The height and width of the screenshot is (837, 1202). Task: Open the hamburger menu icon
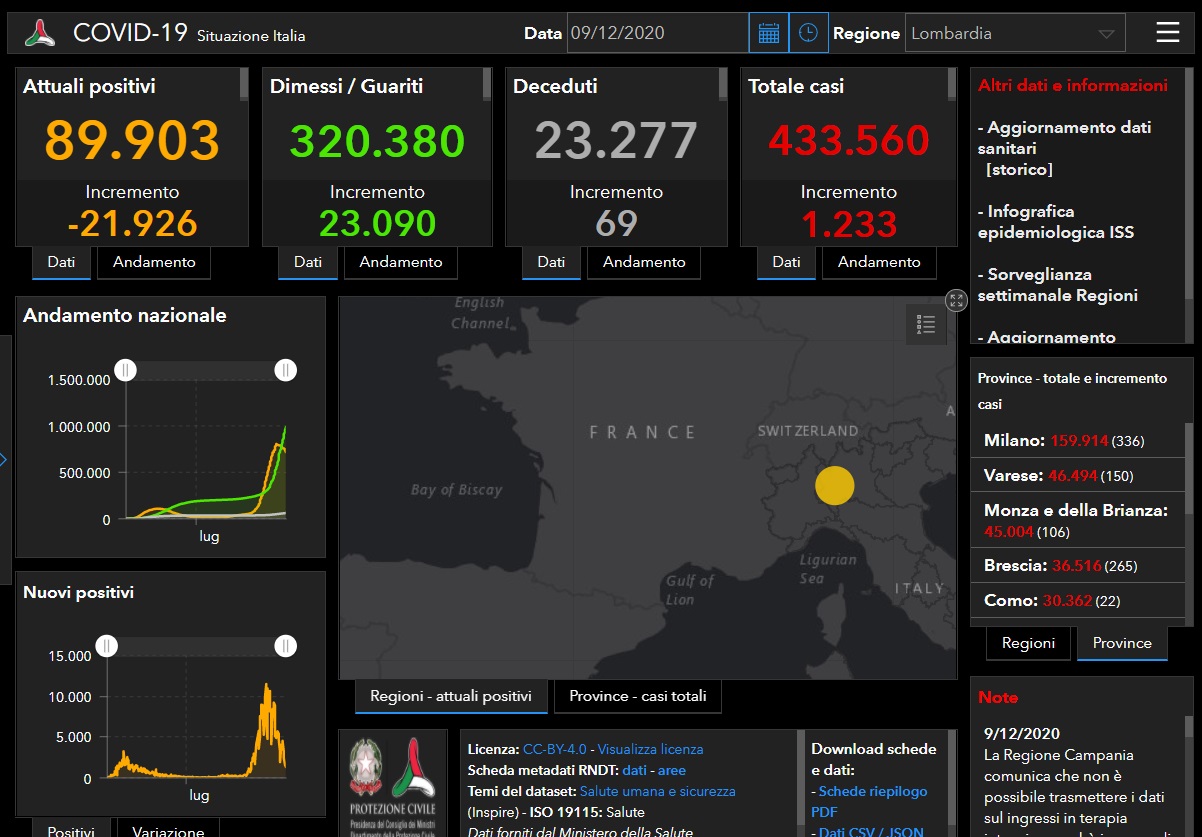tap(1167, 33)
